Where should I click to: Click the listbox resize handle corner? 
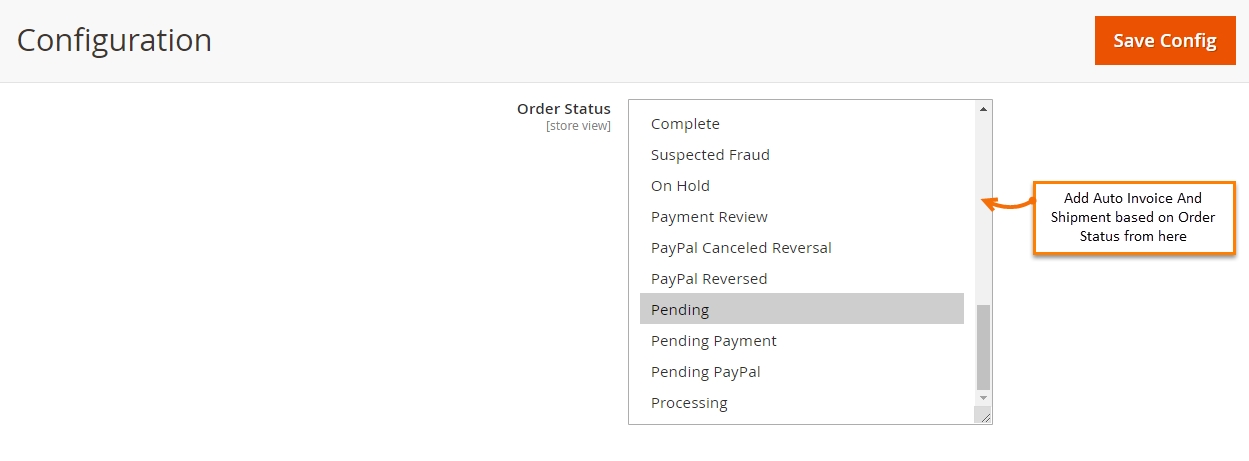coord(986,418)
